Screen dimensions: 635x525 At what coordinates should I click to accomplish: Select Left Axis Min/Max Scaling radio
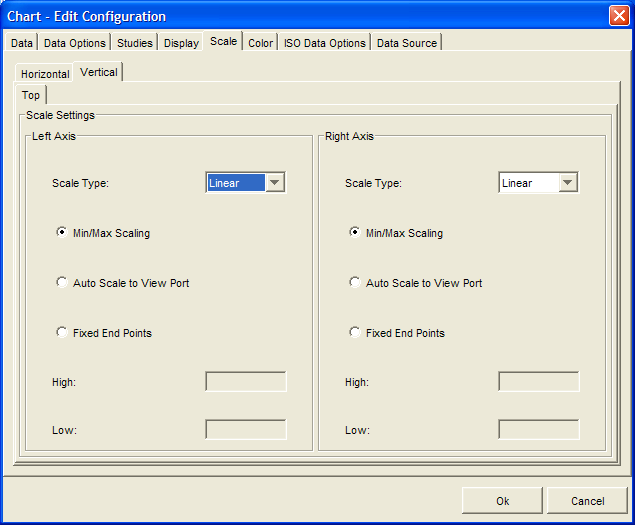tap(62, 232)
